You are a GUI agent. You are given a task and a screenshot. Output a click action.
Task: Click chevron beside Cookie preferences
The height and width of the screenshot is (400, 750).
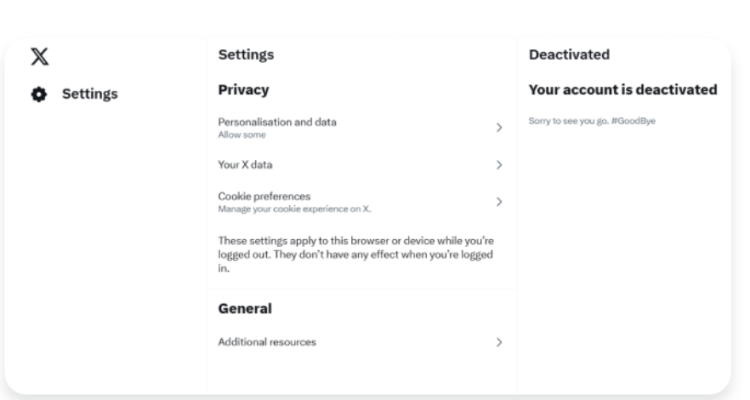pos(499,202)
